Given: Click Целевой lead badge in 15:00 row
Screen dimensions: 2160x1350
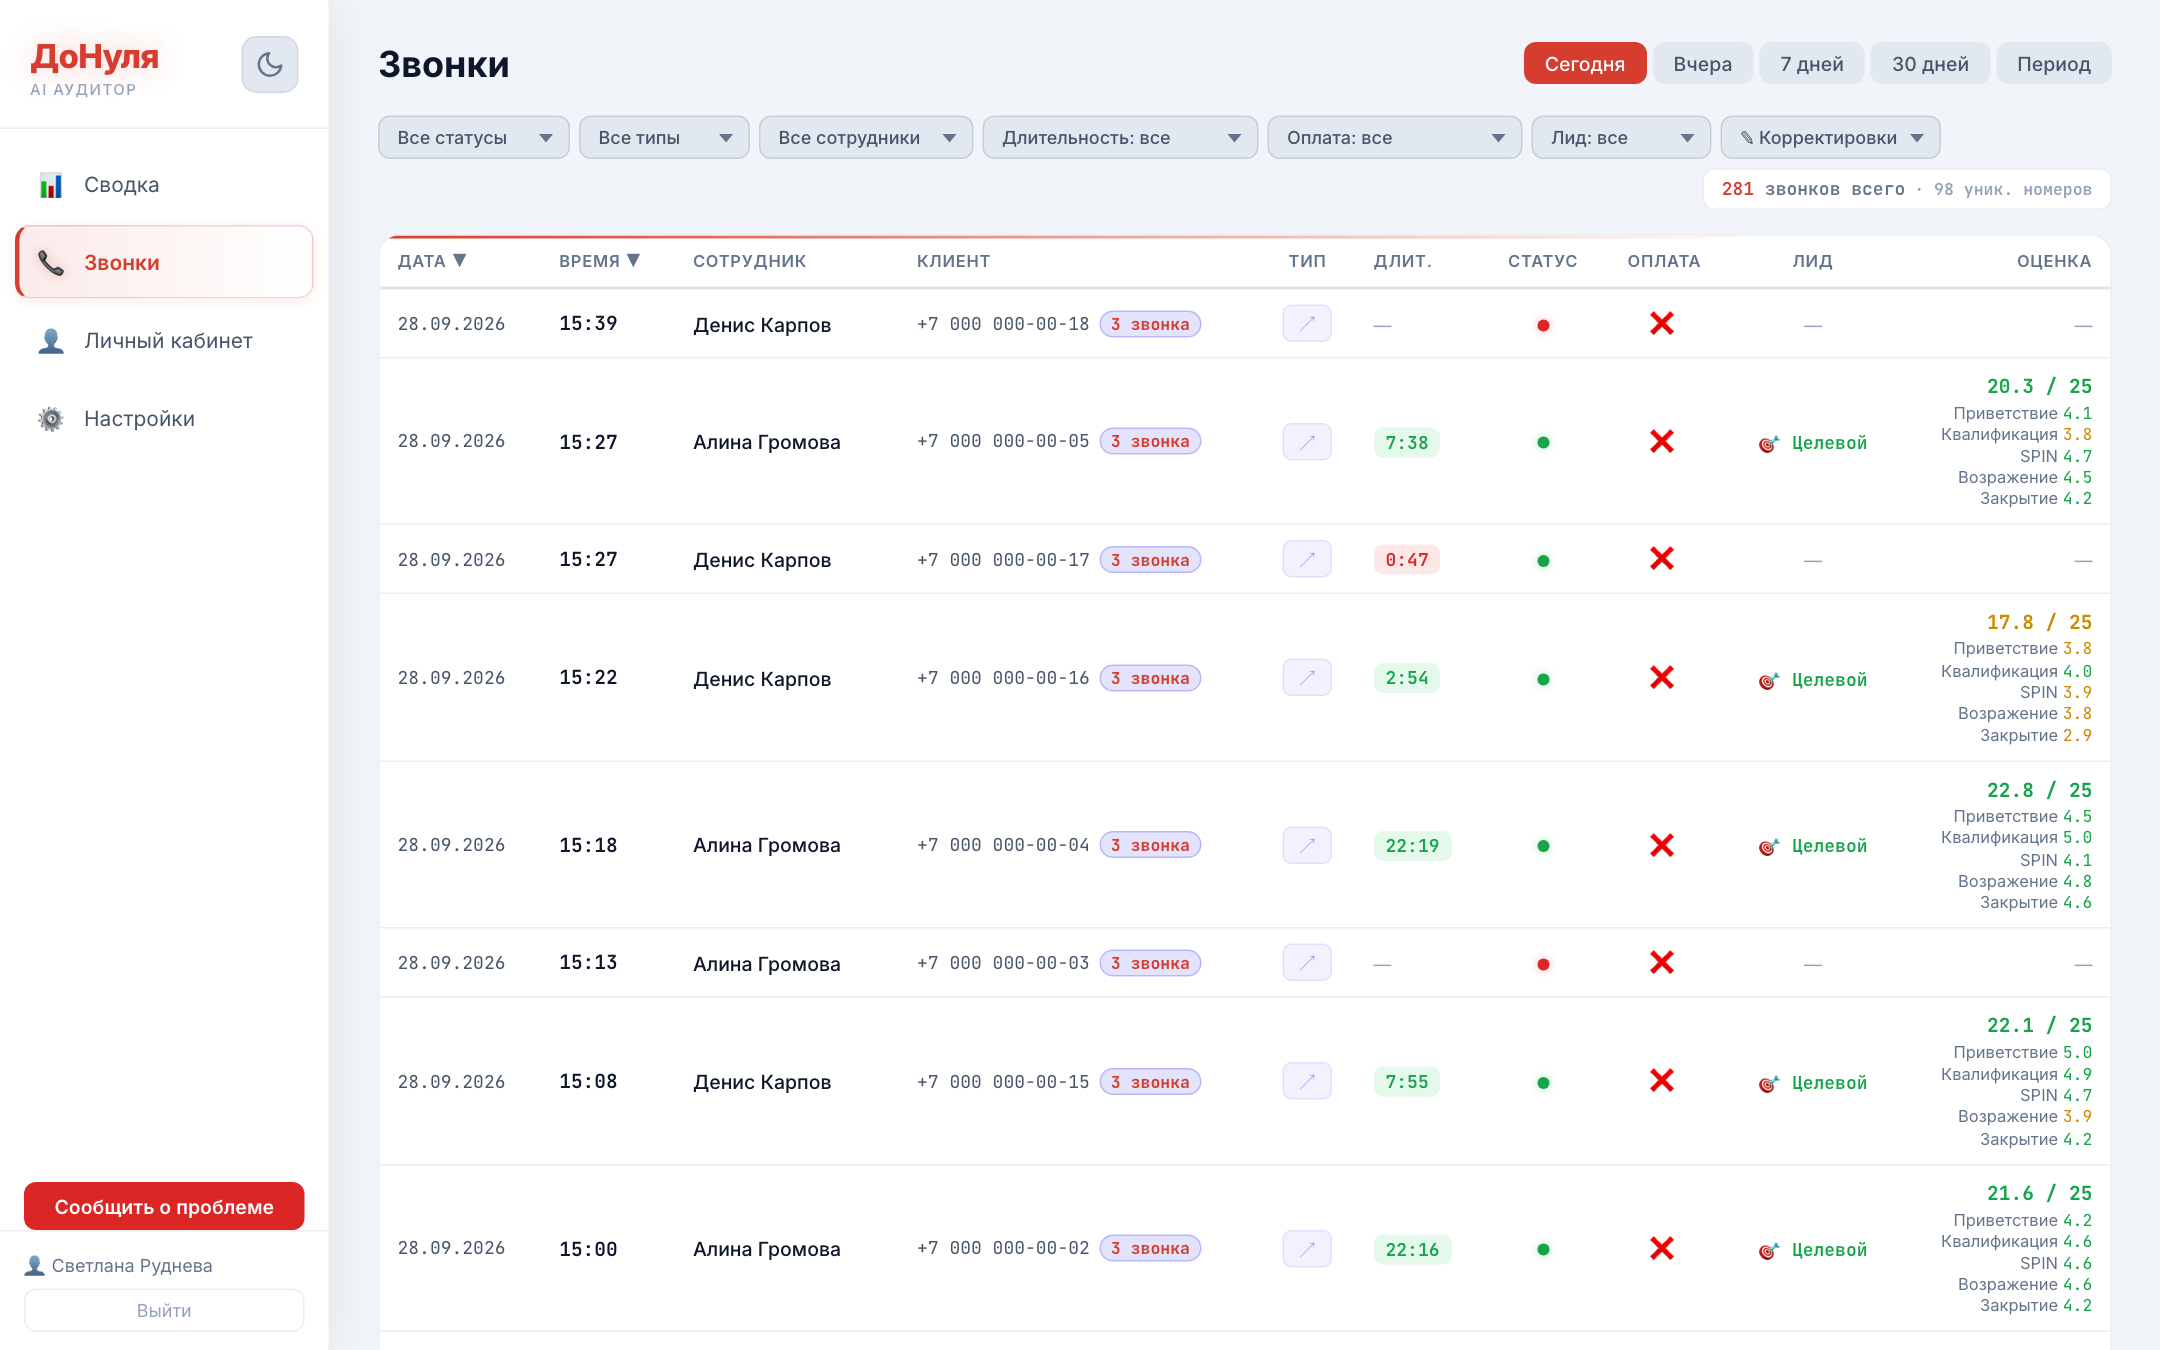Looking at the screenshot, I should (1813, 1250).
